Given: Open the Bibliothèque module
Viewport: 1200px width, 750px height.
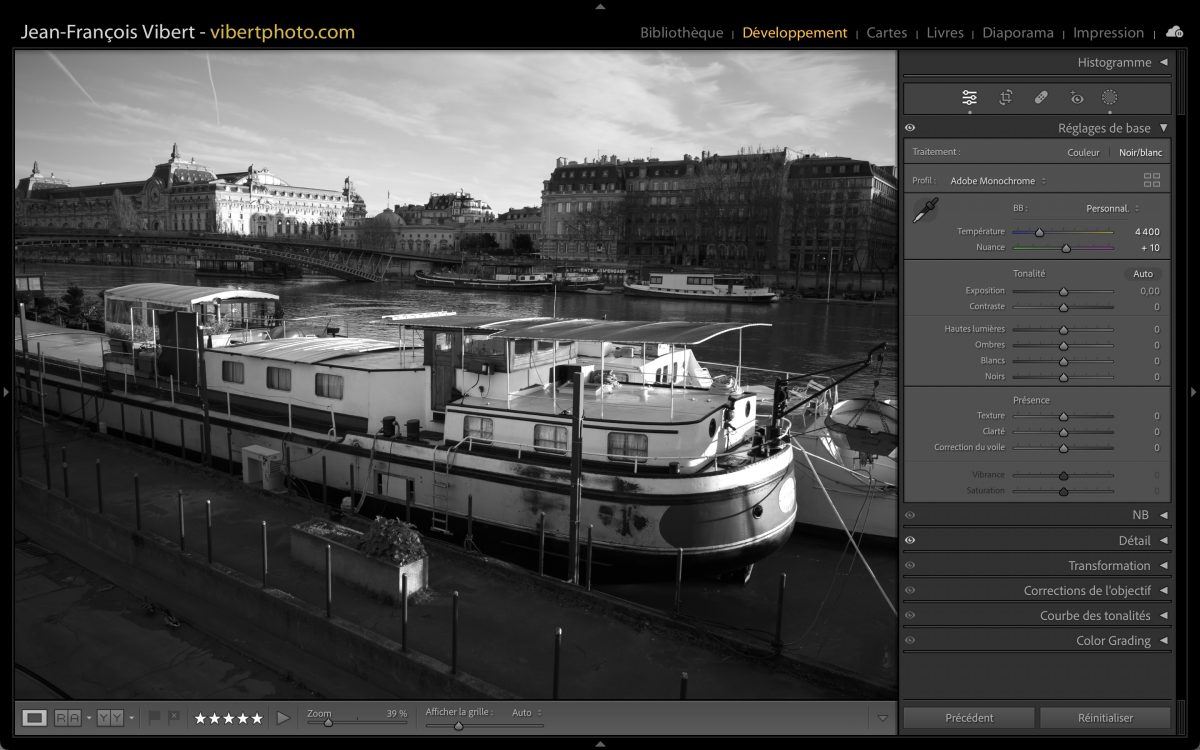Looking at the screenshot, I should click(681, 33).
